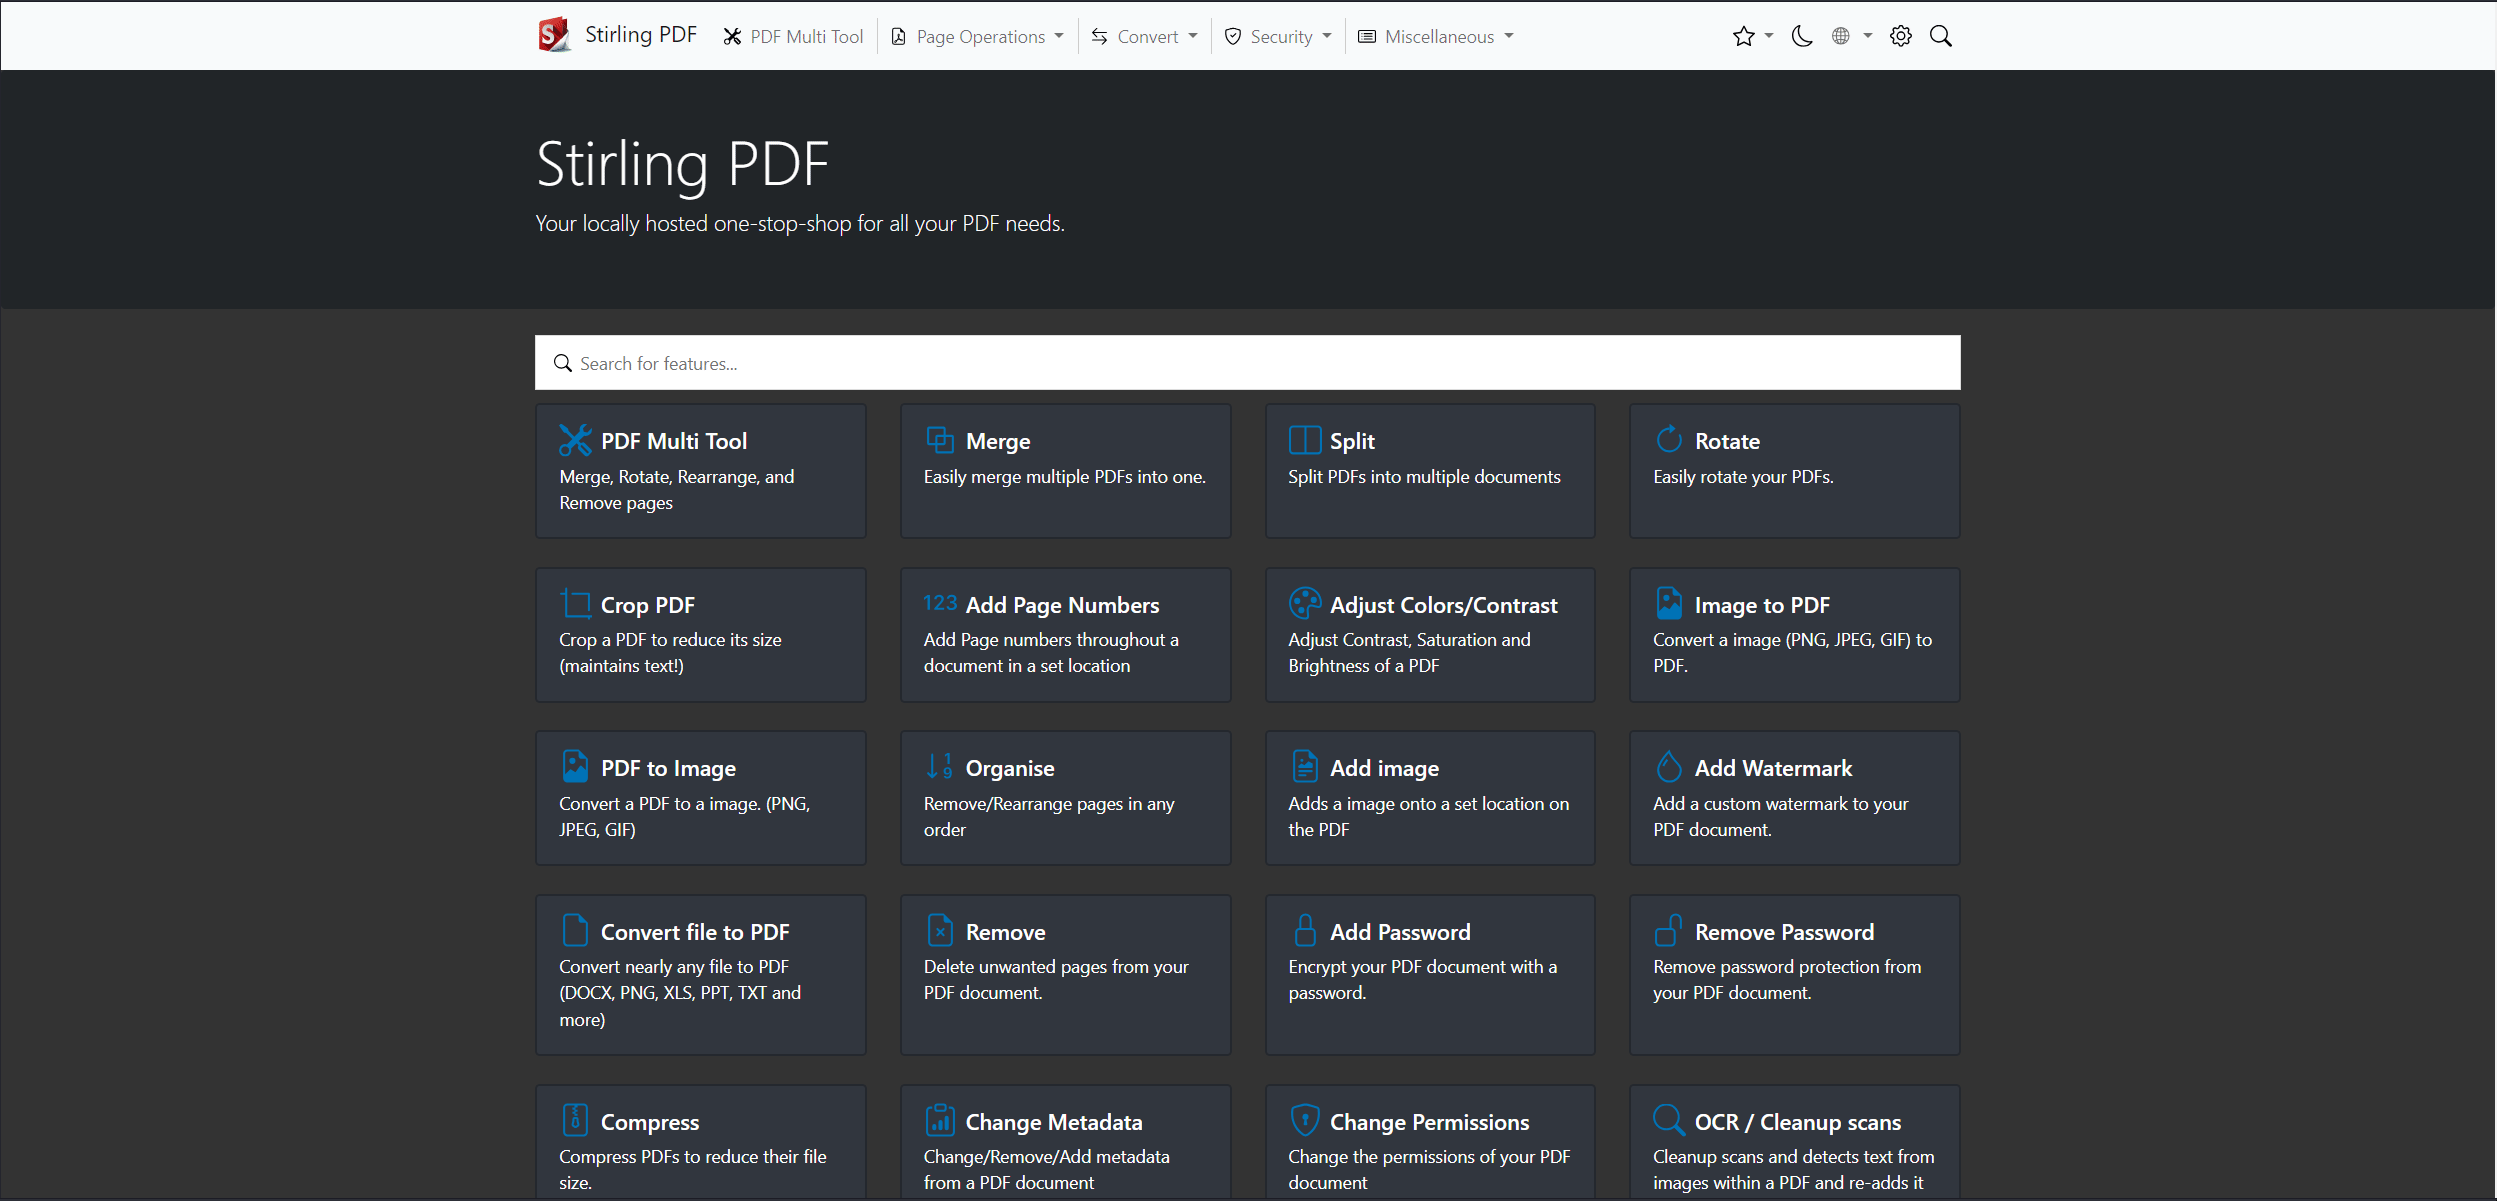Viewport: 2497px width, 1201px height.
Task: Click the Organise sort icon
Action: [x=940, y=766]
